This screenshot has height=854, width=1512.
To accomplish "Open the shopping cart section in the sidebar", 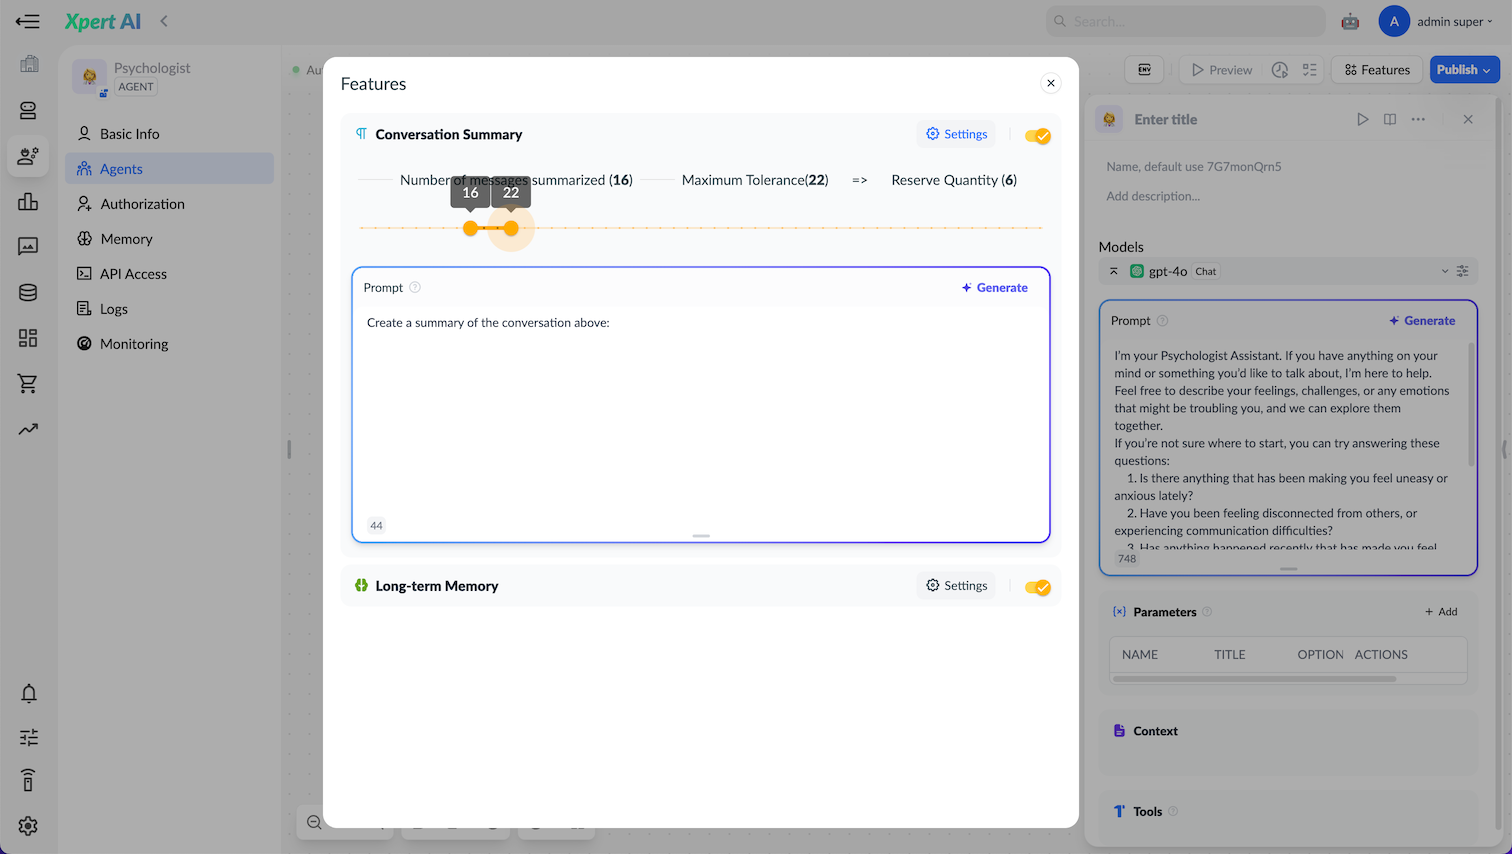I will pos(29,383).
